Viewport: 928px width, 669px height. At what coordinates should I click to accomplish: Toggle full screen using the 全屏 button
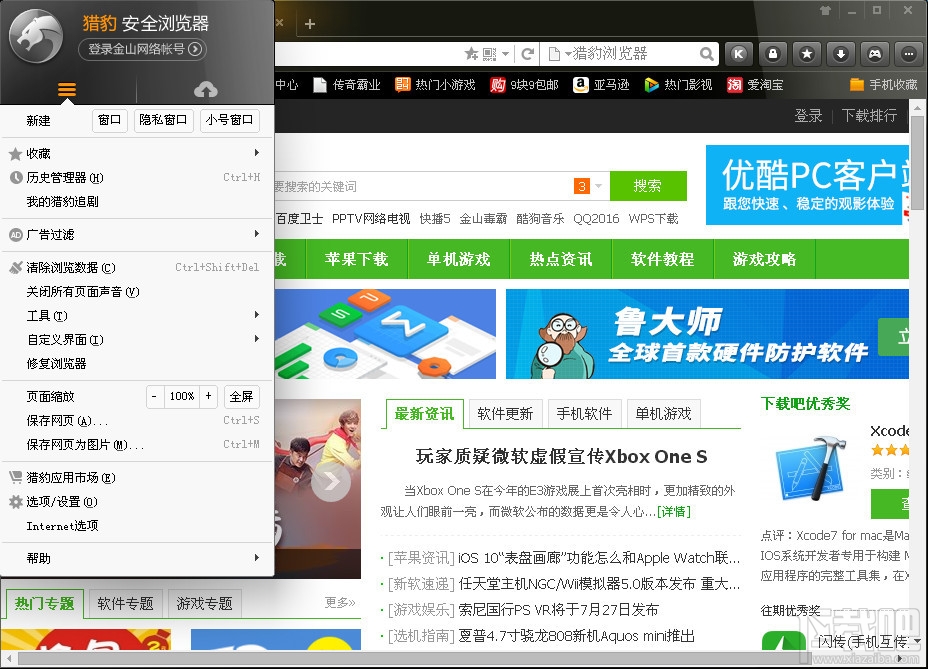(240, 396)
